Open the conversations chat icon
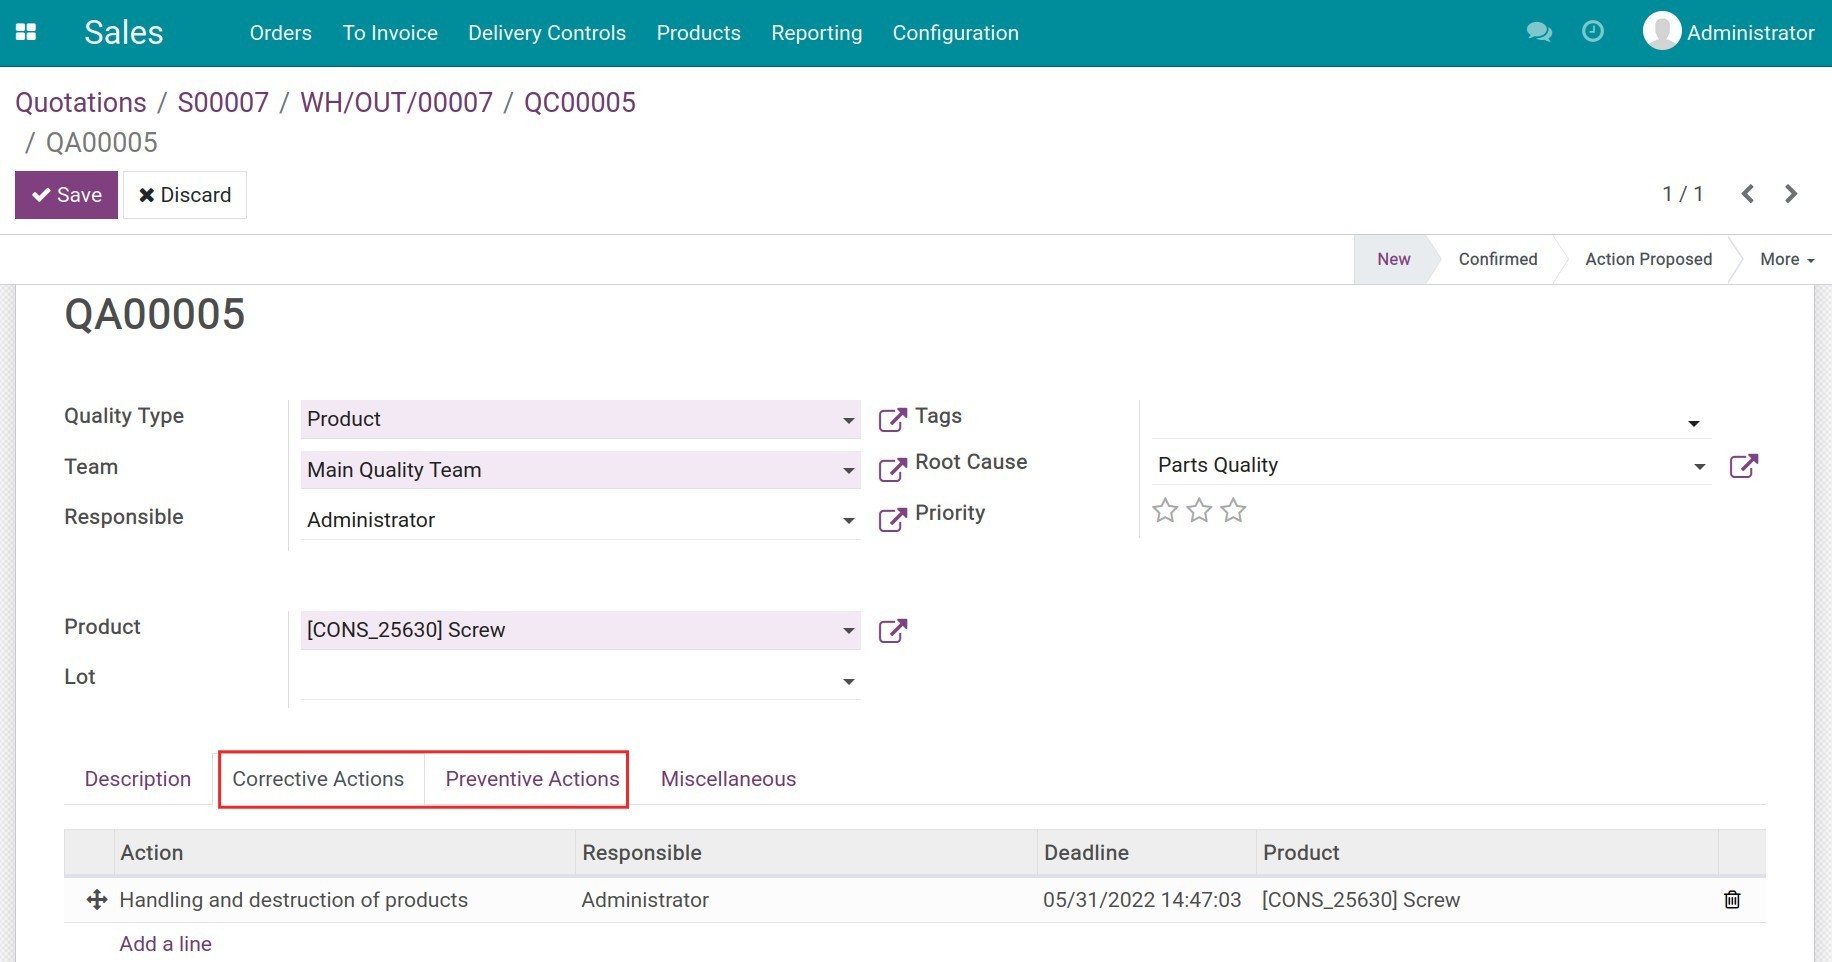 pos(1539,32)
